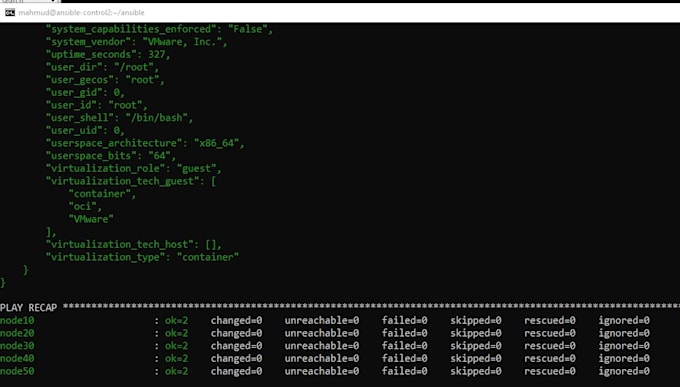Click skipped=0 in the node50 row
This screenshot has height=387, width=680.
coord(476,371)
